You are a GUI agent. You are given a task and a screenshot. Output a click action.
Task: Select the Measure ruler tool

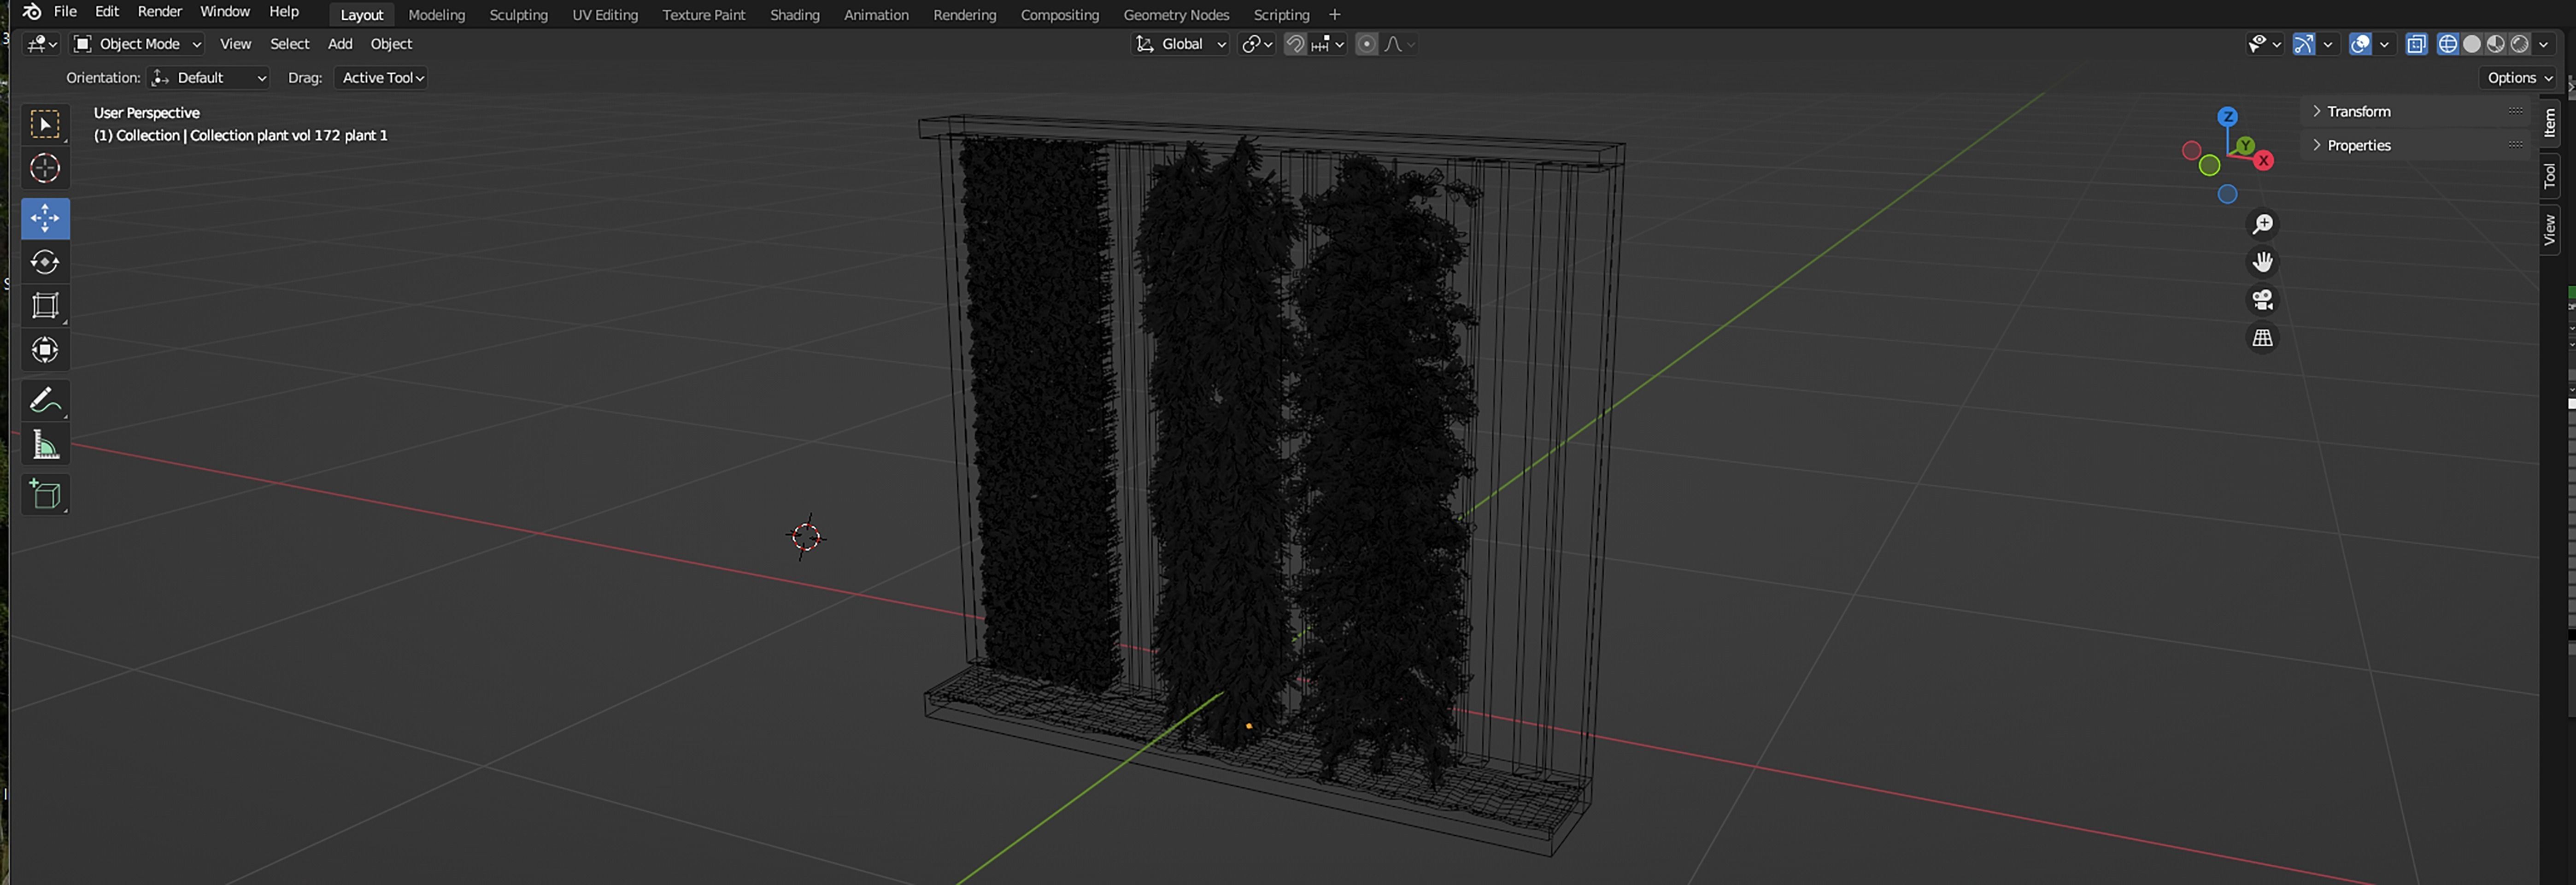click(x=45, y=444)
